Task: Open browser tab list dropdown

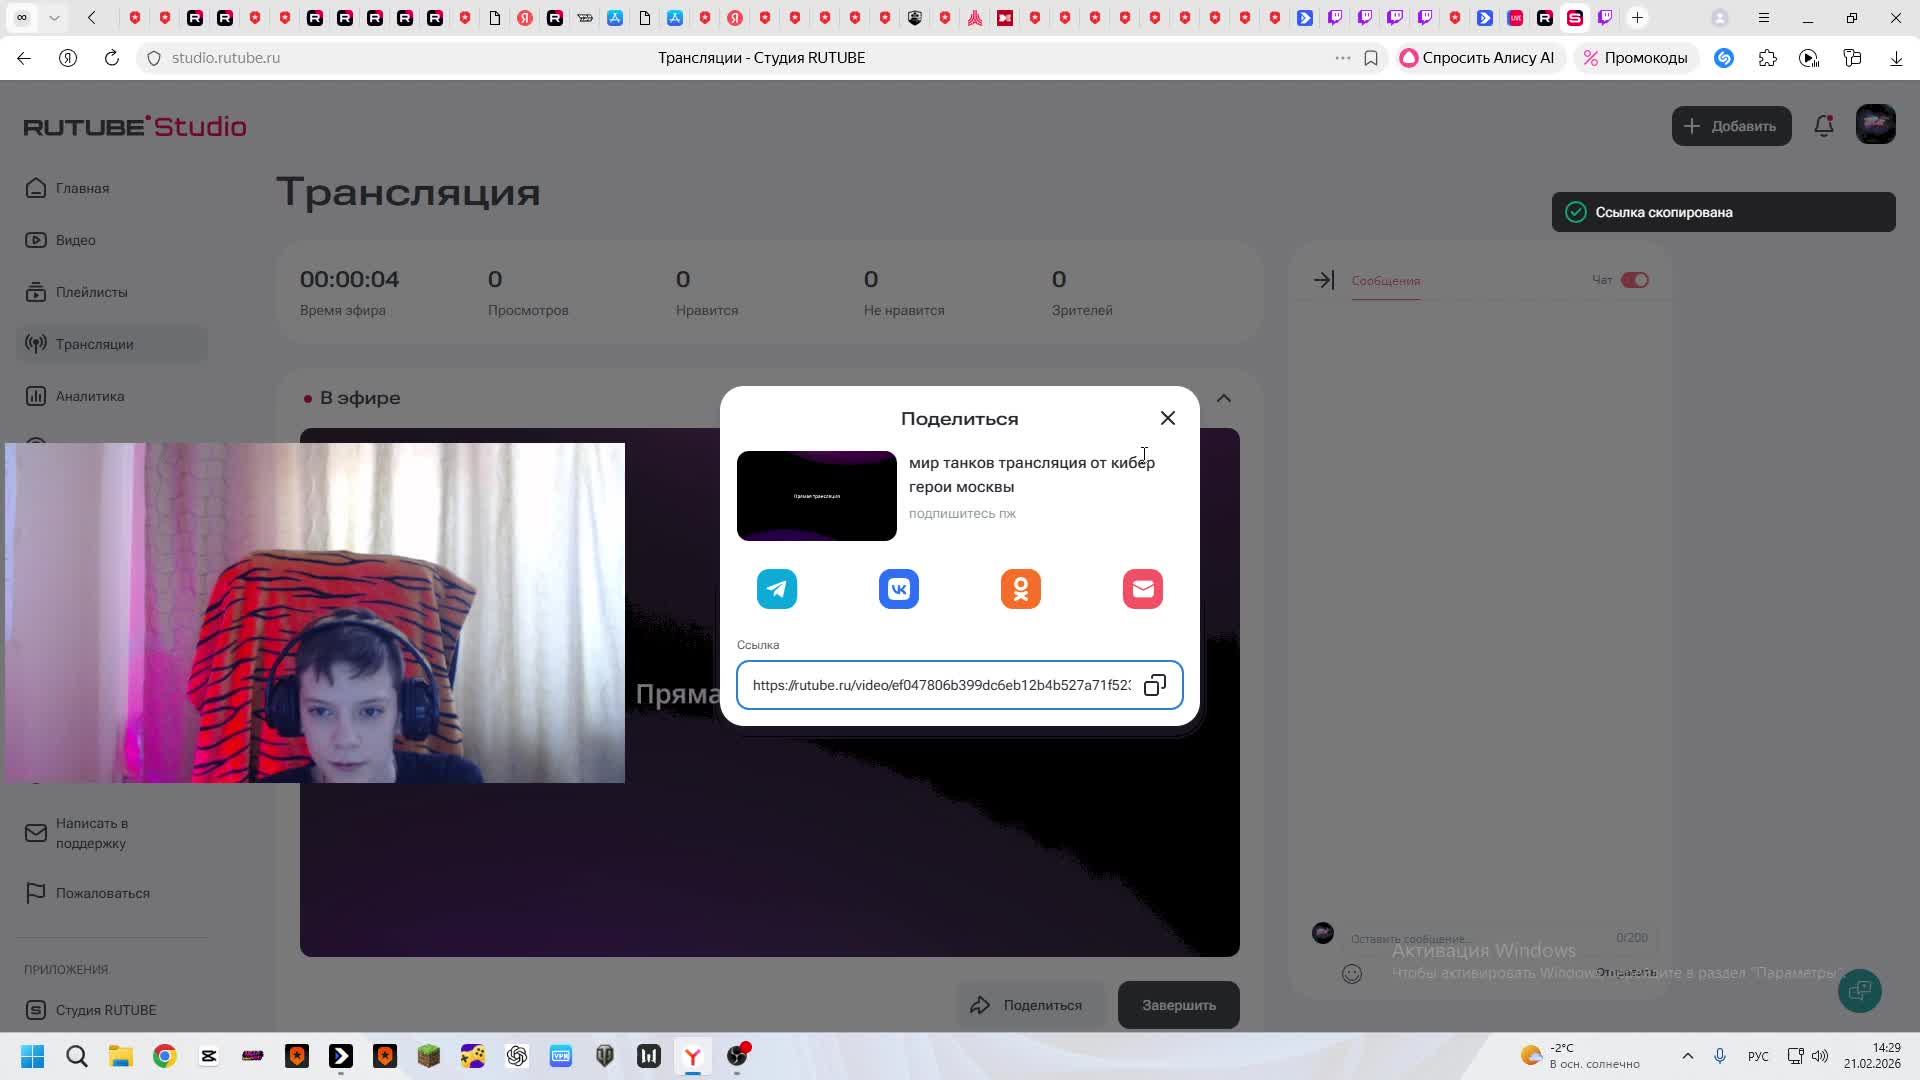Action: [54, 18]
